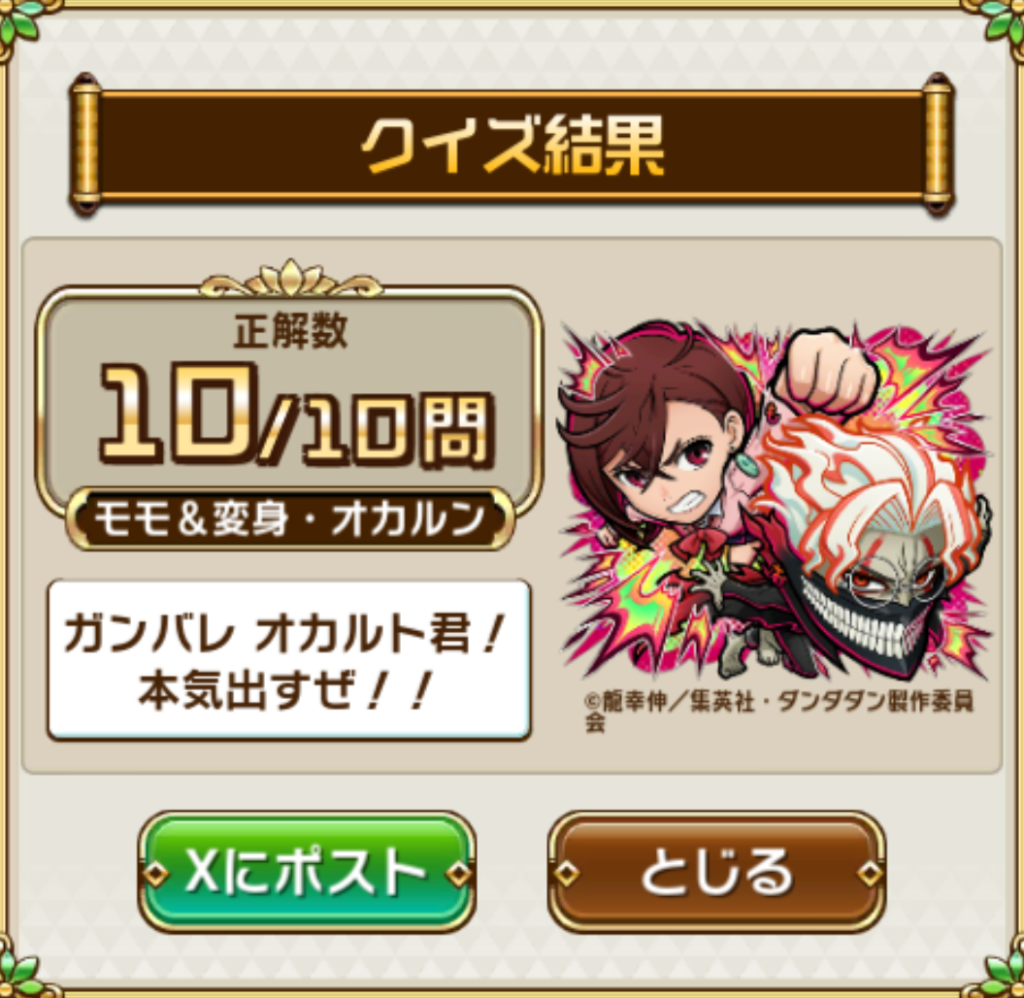This screenshot has height=998, width=1024.
Task: Click left diamond ornament on とじる button
Action: 566,873
